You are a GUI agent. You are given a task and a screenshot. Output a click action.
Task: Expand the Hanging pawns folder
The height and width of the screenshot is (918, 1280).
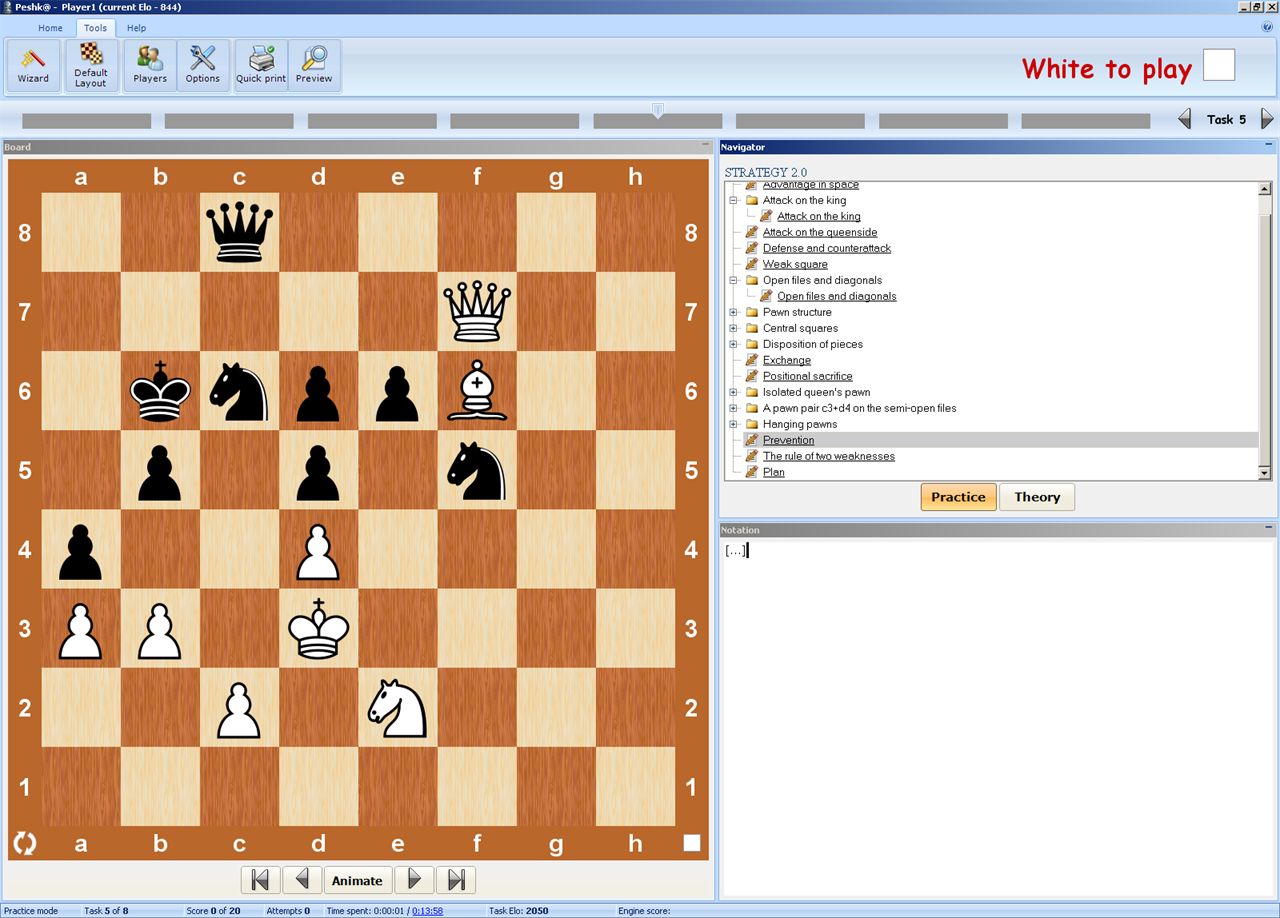click(x=734, y=424)
